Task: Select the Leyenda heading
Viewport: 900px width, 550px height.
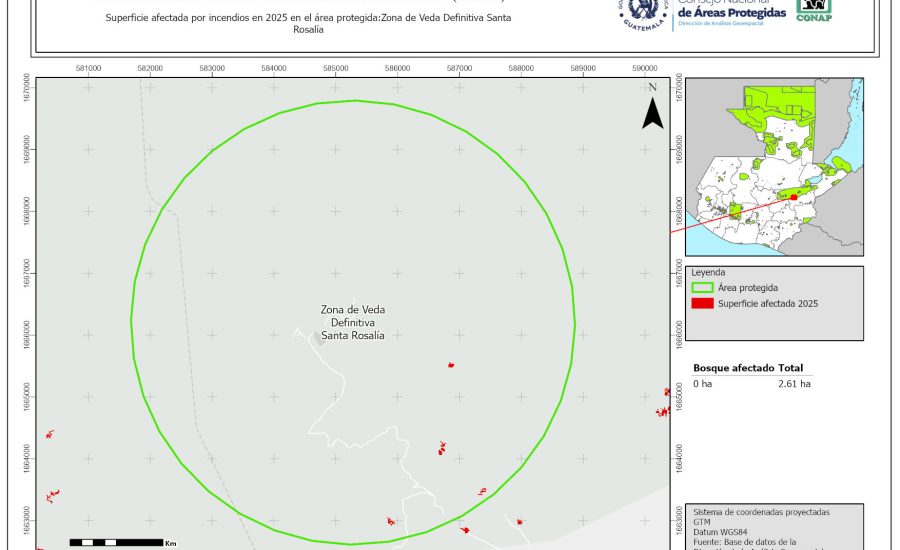Action: [708, 271]
